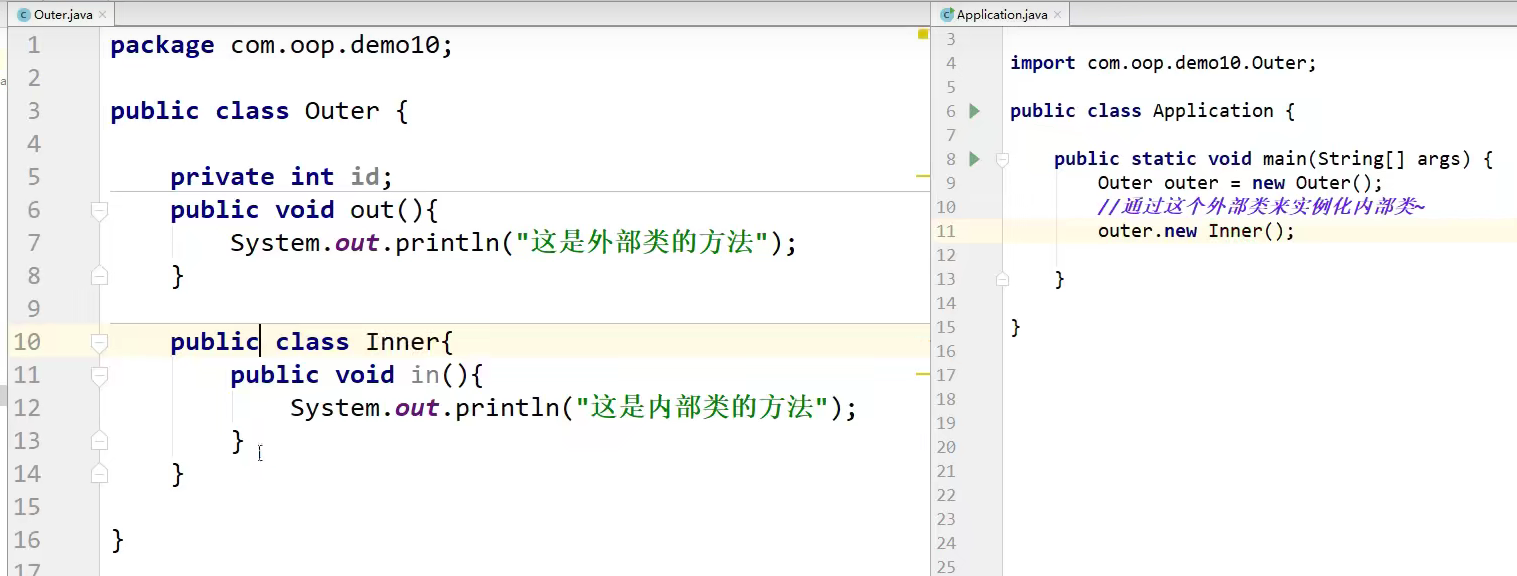
Task: Click the italic 'out' on line 7 of Outer.java
Action: coord(356,243)
